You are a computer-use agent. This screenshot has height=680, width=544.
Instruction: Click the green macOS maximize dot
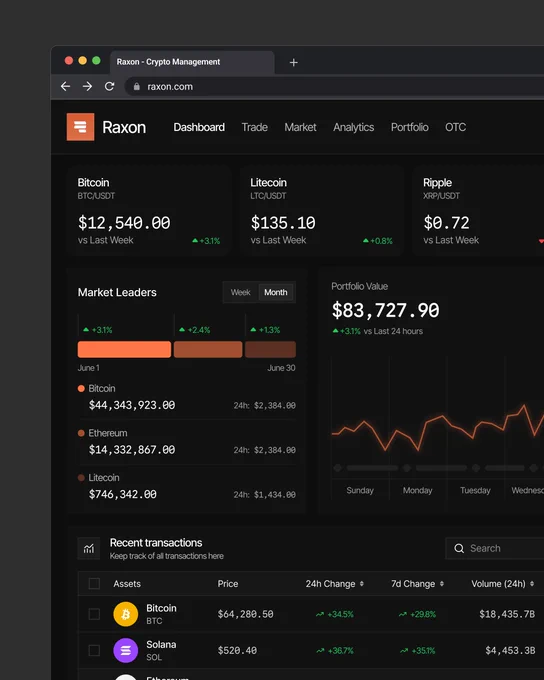click(96, 60)
